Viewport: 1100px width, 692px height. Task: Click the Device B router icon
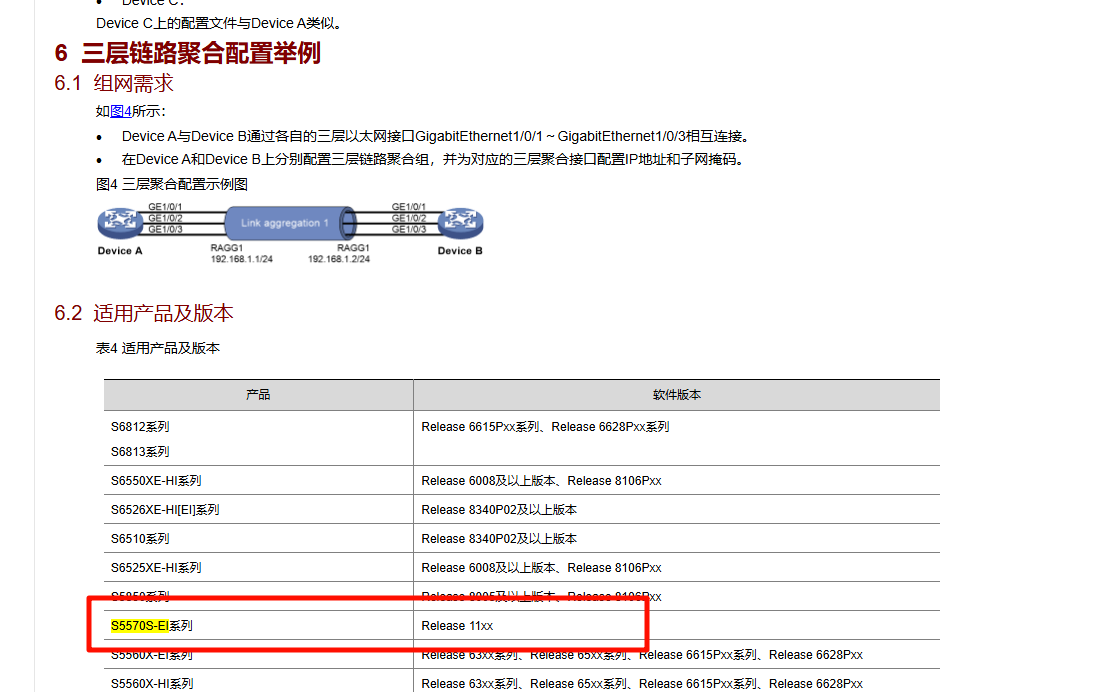click(461, 222)
